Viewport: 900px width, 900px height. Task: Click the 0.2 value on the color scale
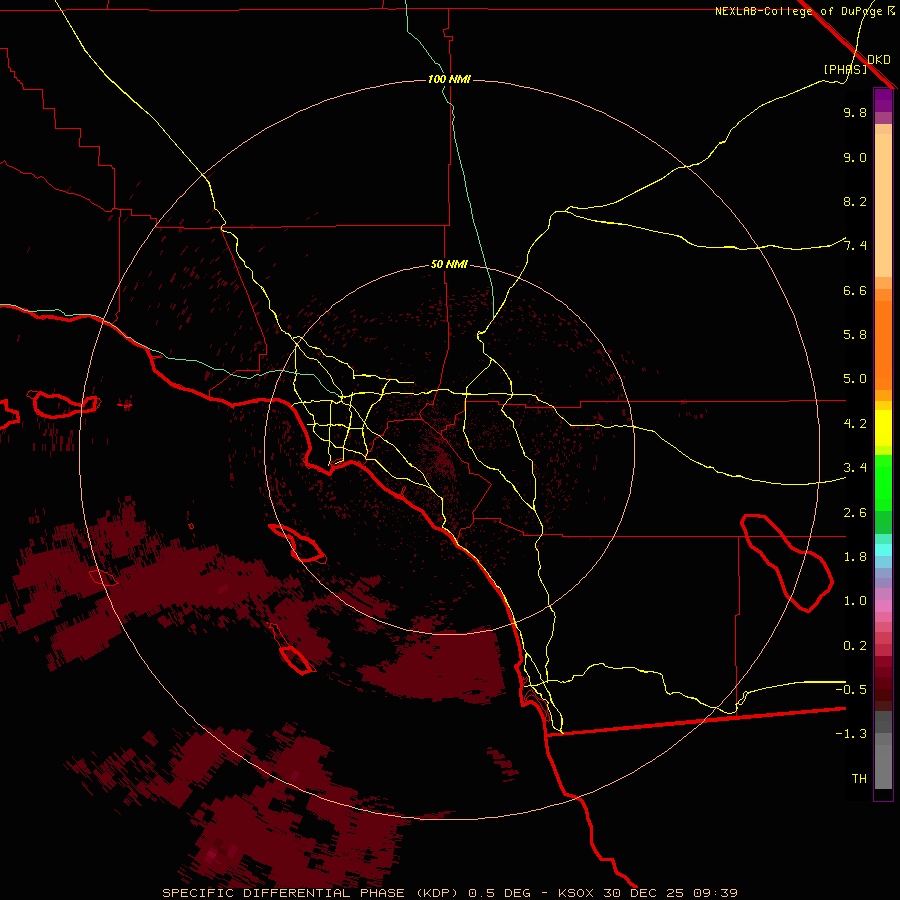point(855,646)
